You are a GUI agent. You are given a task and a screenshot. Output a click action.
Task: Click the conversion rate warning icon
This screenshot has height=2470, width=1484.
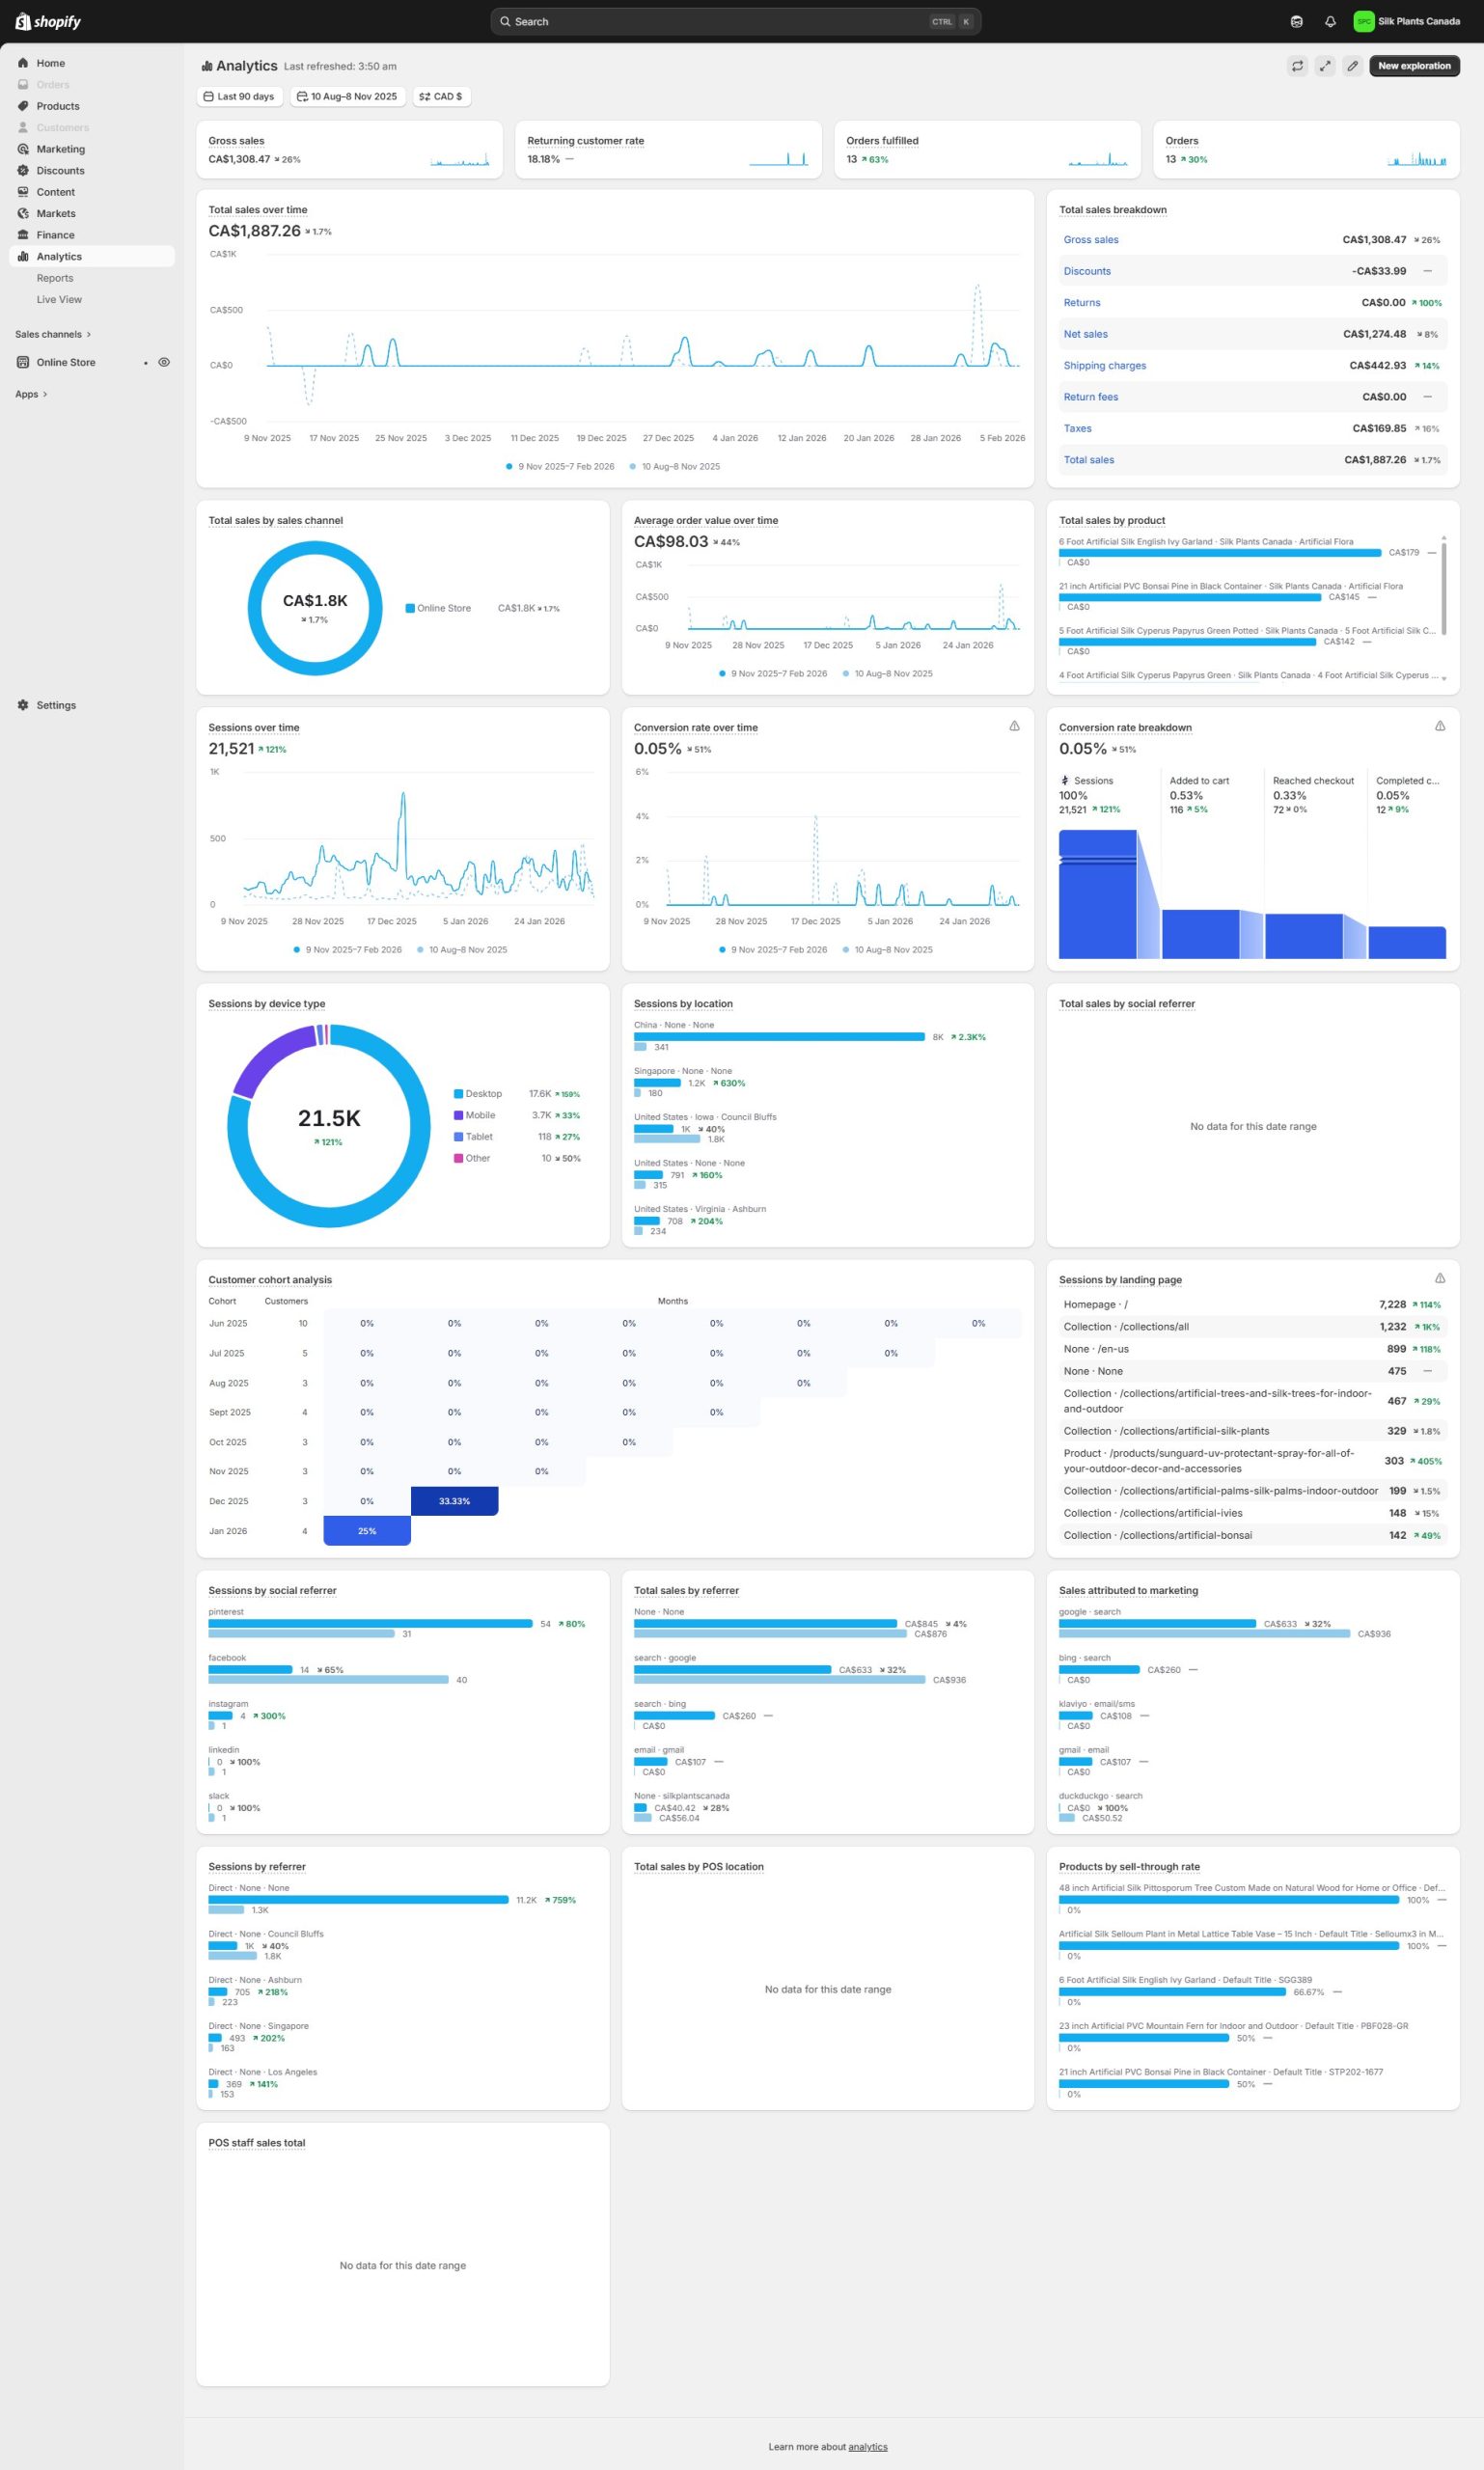click(x=1014, y=726)
